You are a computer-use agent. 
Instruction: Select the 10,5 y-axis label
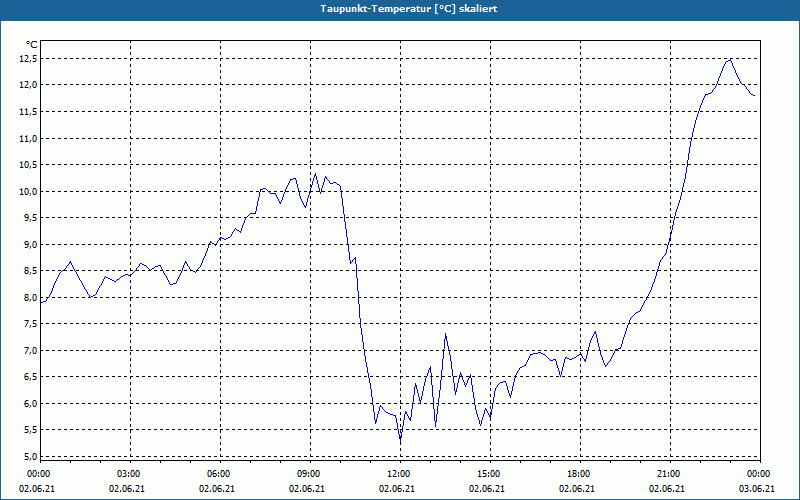[x=28, y=165]
